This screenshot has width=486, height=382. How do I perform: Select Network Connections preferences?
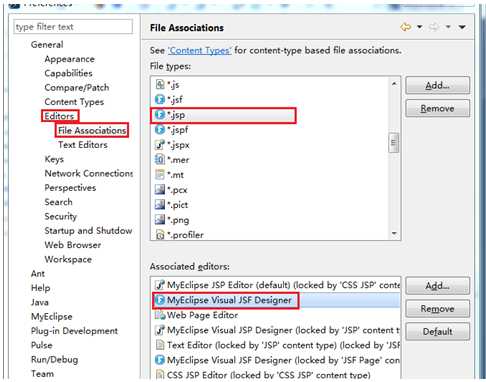(89, 173)
